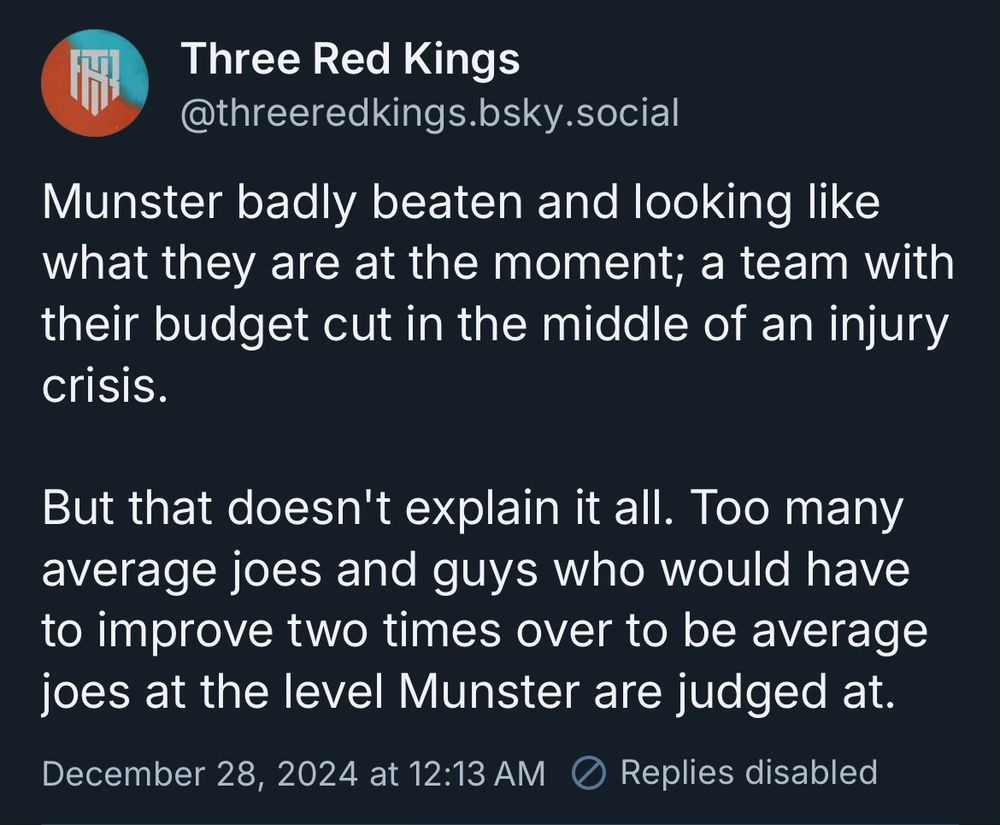This screenshot has height=825, width=1000.
Task: Click the line "to improve two times over"
Action: (484, 632)
